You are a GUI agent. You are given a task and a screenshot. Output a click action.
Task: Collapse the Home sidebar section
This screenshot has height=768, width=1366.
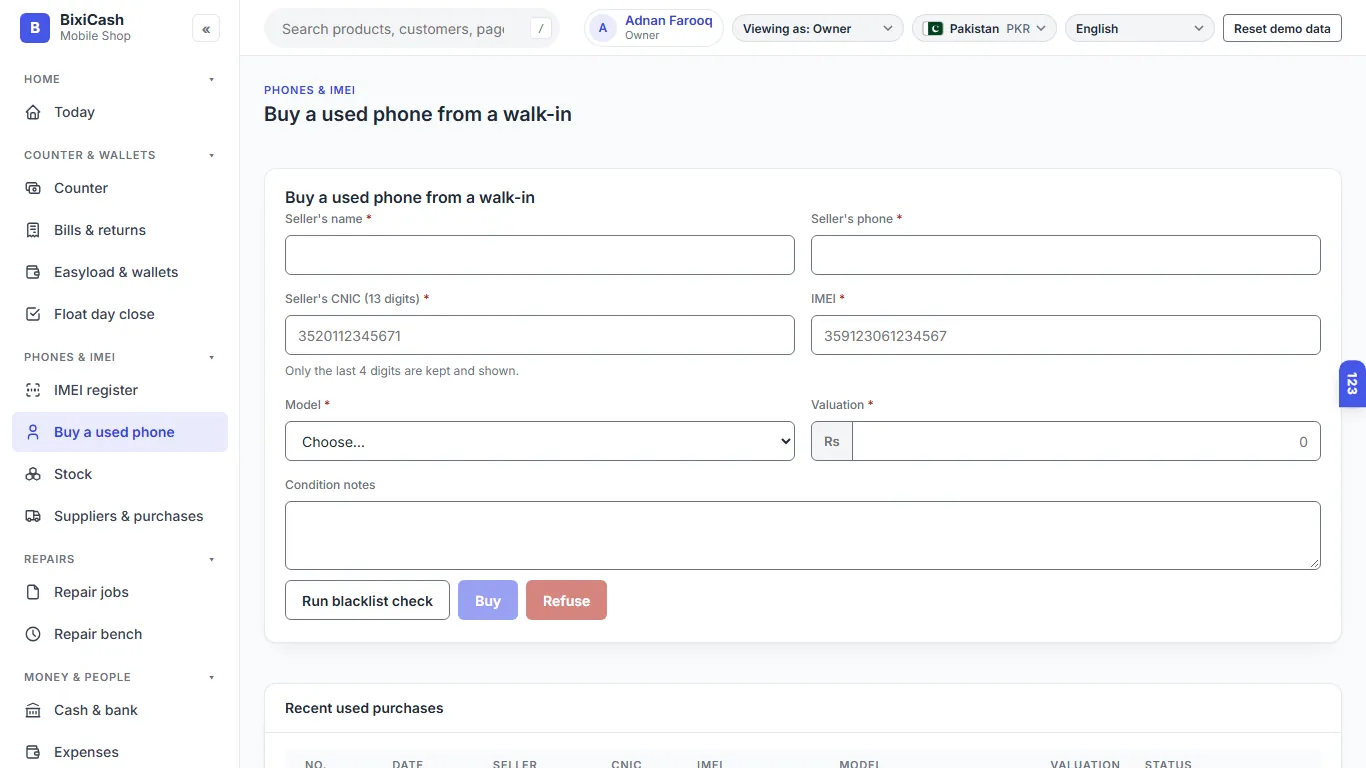coord(211,79)
